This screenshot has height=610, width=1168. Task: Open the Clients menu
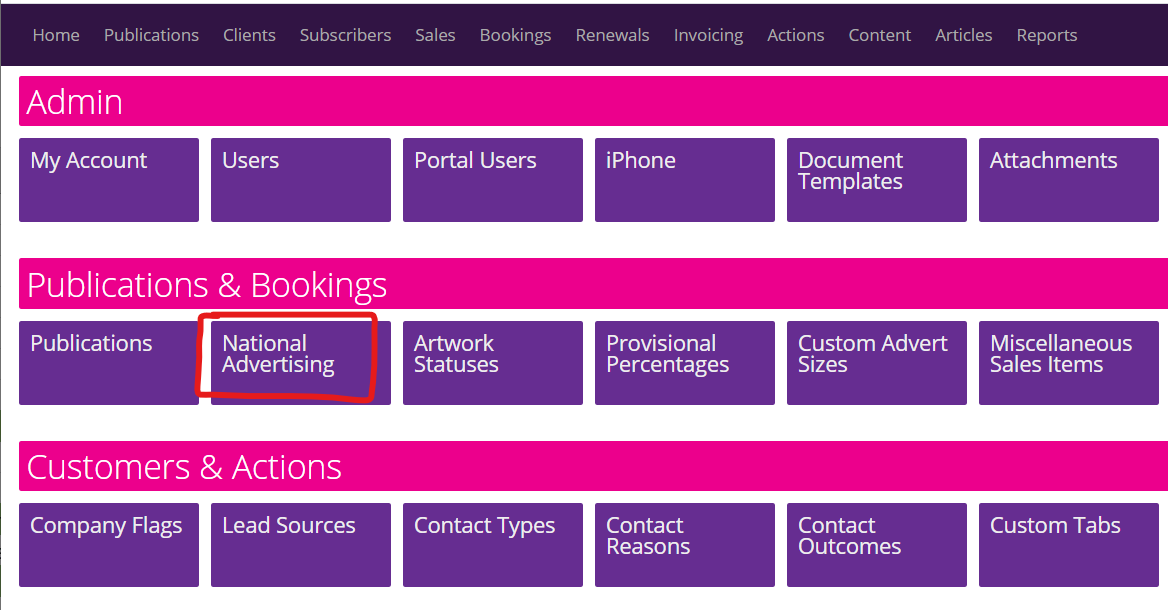click(x=249, y=35)
